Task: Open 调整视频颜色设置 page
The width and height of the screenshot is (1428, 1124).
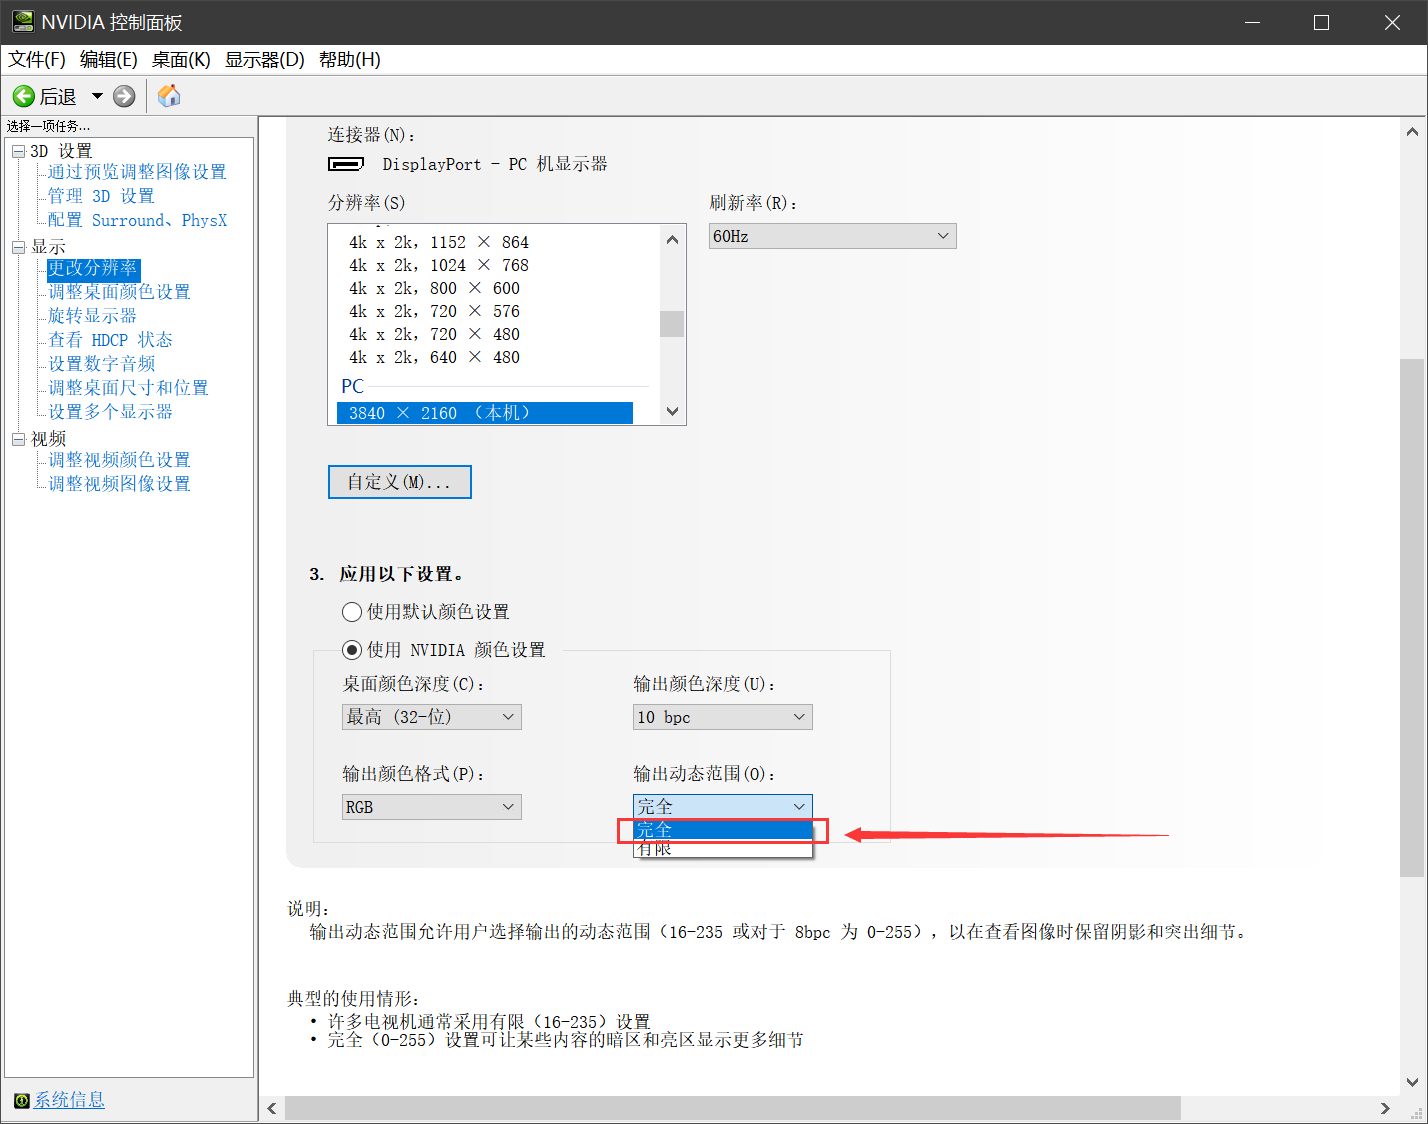Action: (119, 460)
